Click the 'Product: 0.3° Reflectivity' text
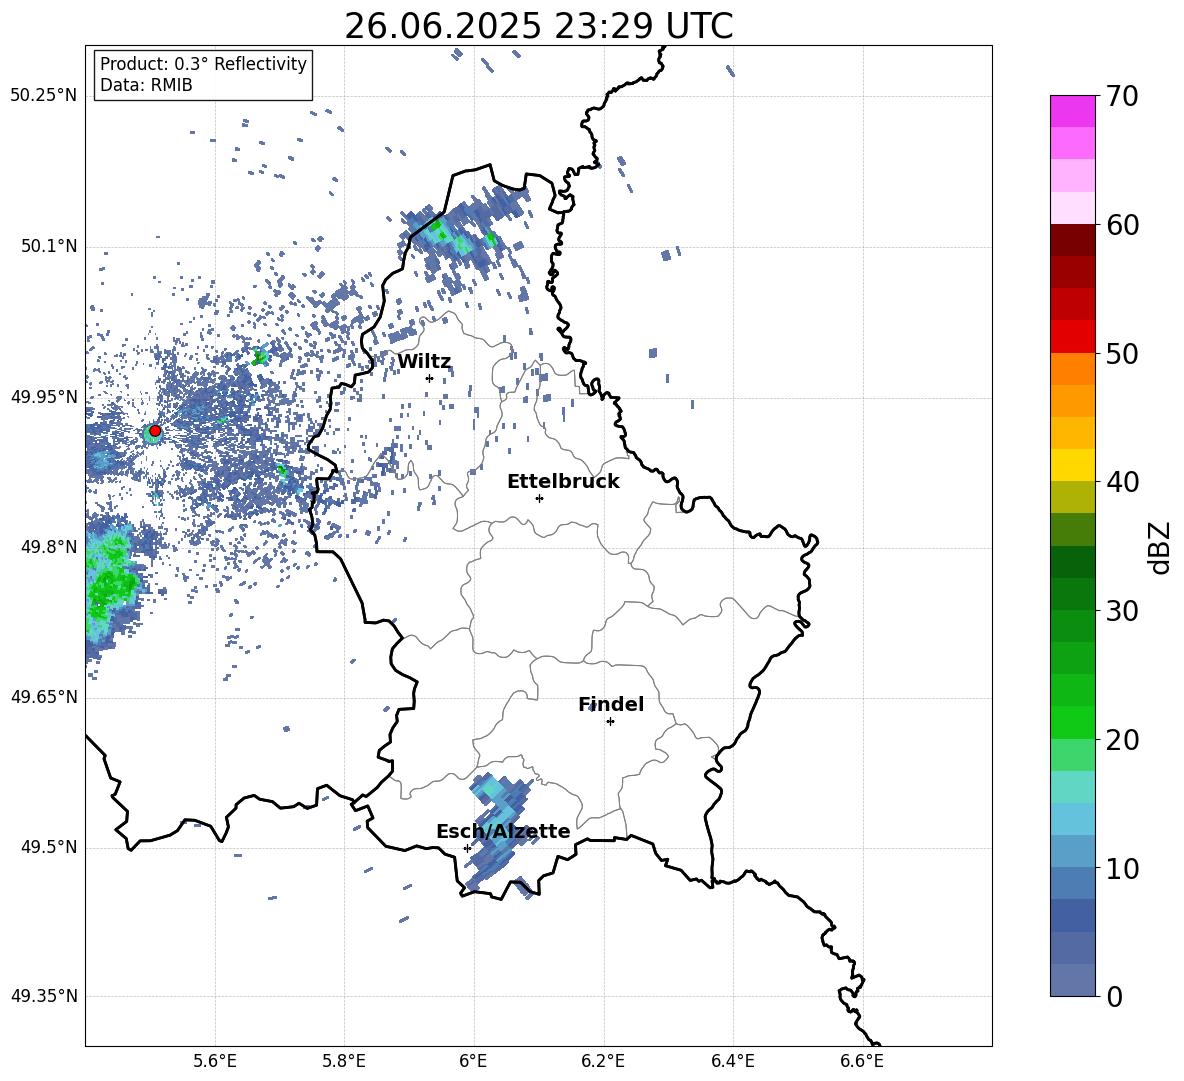1184x1081 pixels. pyautogui.click(x=203, y=63)
